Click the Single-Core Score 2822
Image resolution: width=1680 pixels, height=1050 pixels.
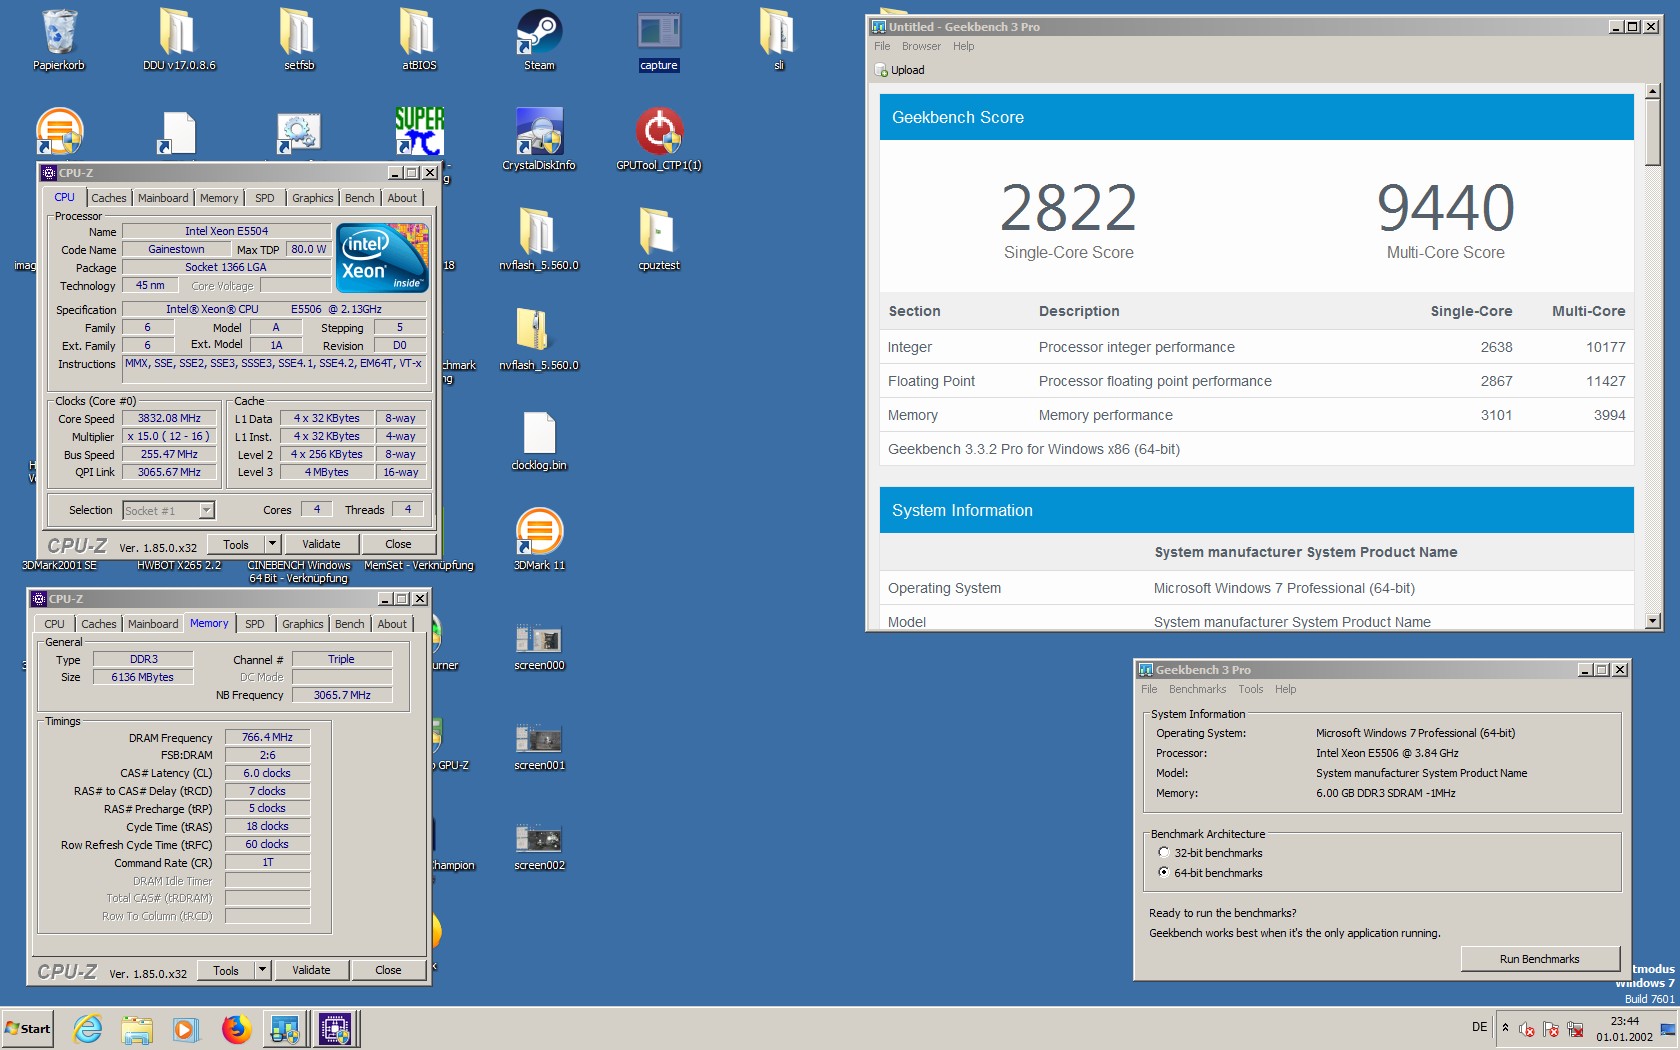[x=1068, y=207]
